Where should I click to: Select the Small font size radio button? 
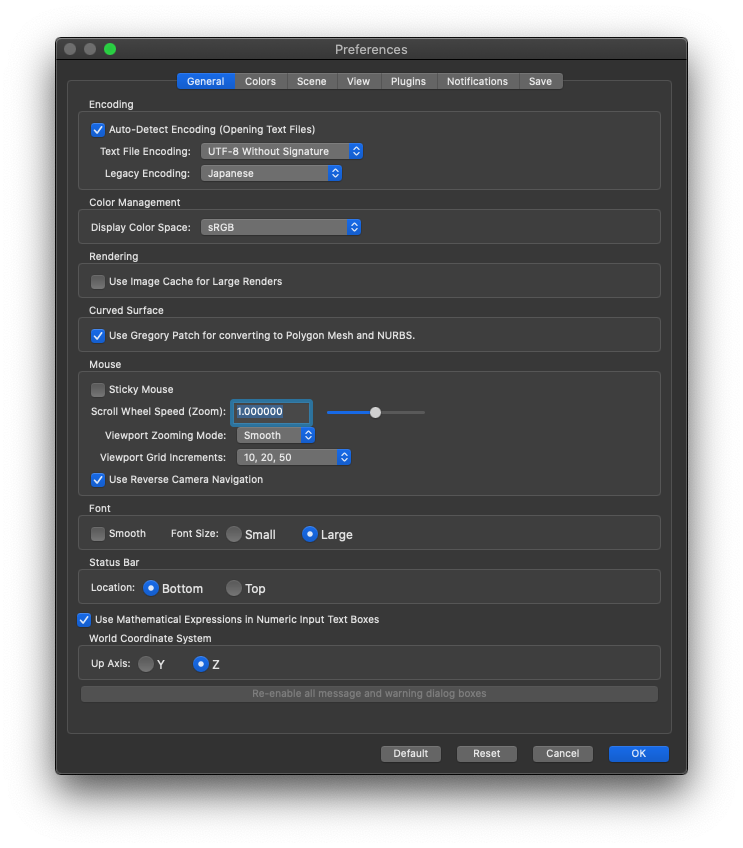click(234, 534)
